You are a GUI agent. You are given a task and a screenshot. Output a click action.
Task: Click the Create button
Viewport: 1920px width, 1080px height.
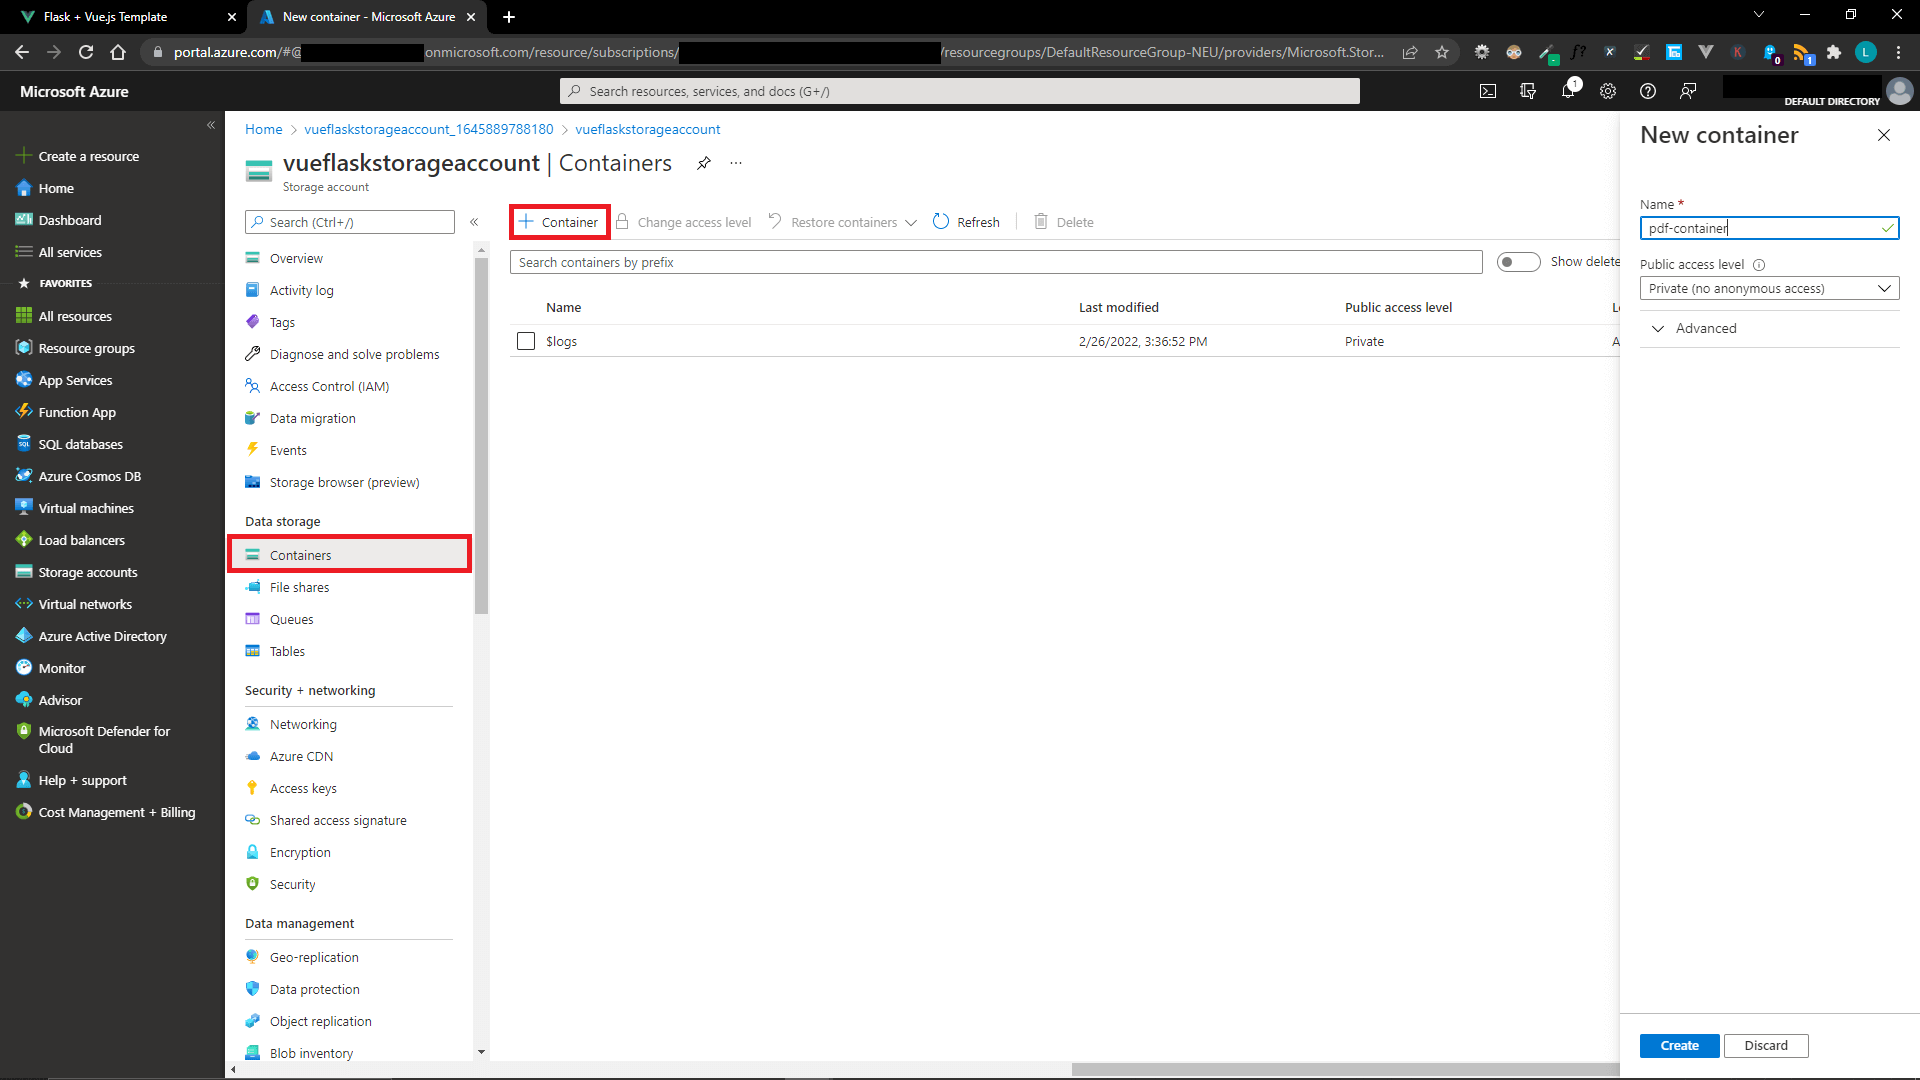(1679, 1045)
